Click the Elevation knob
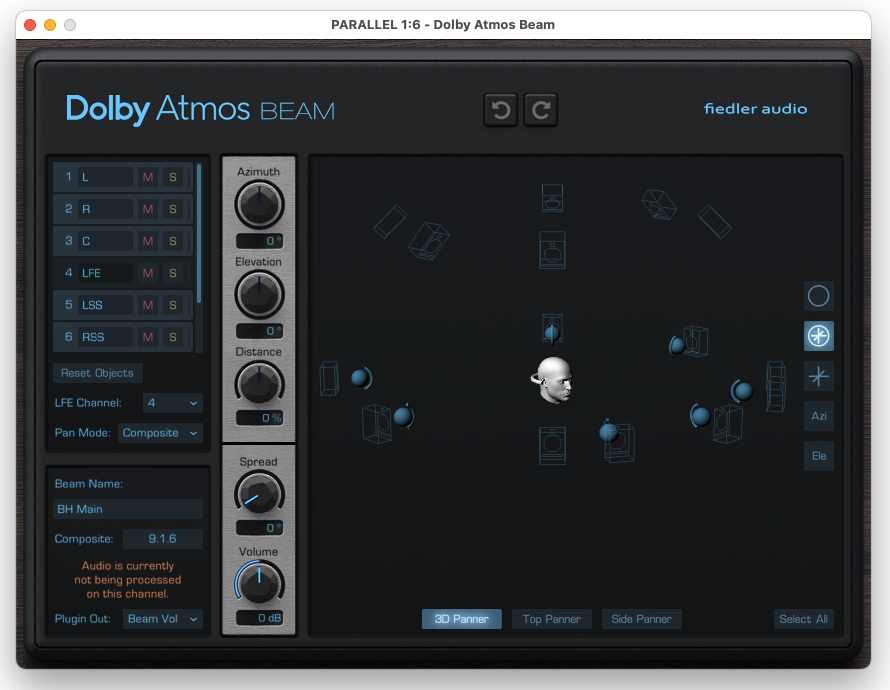This screenshot has width=890, height=690. click(x=259, y=294)
